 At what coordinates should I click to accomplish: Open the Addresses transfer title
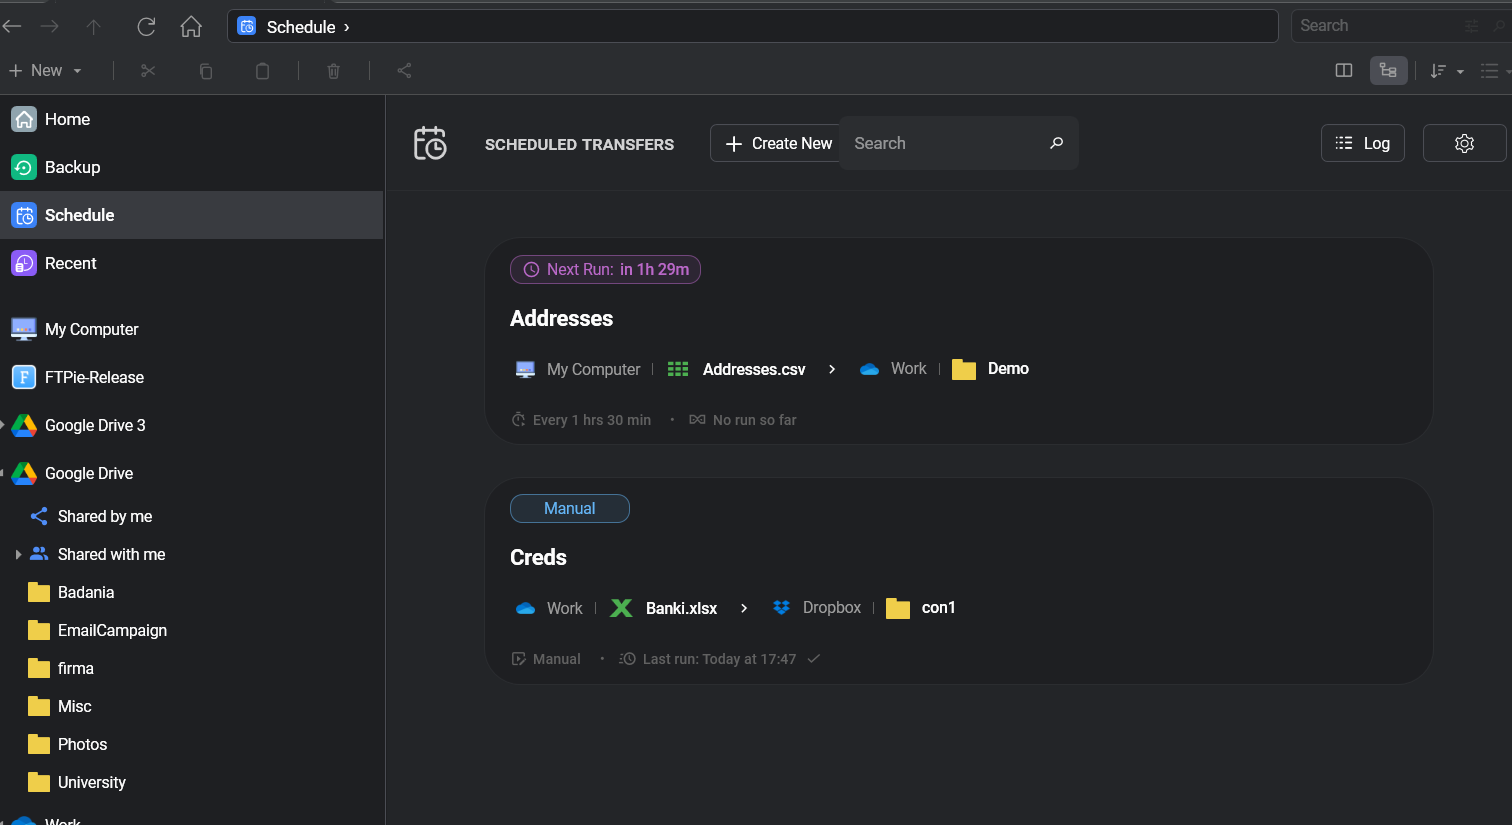(x=561, y=318)
